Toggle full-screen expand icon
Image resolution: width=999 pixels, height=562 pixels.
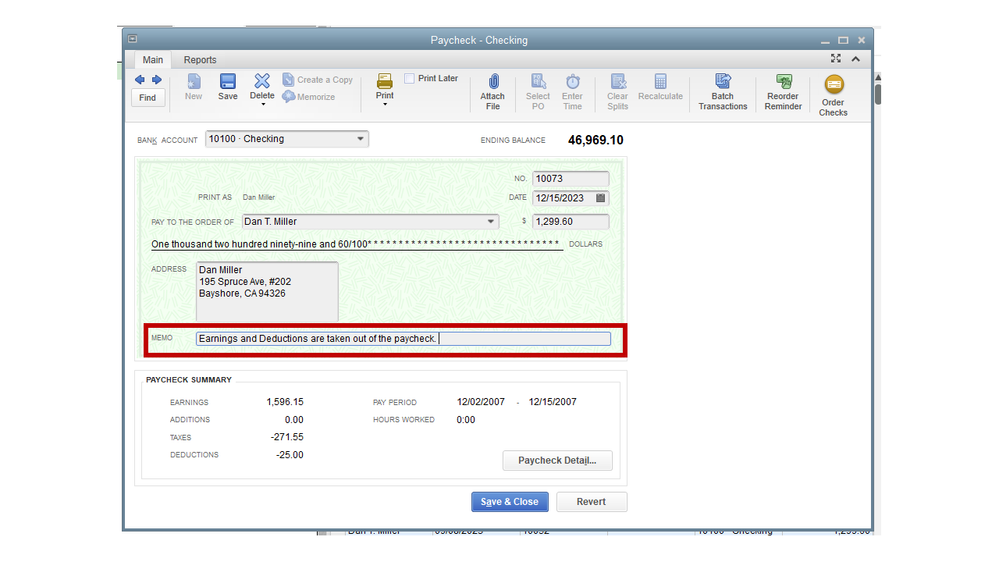836,59
